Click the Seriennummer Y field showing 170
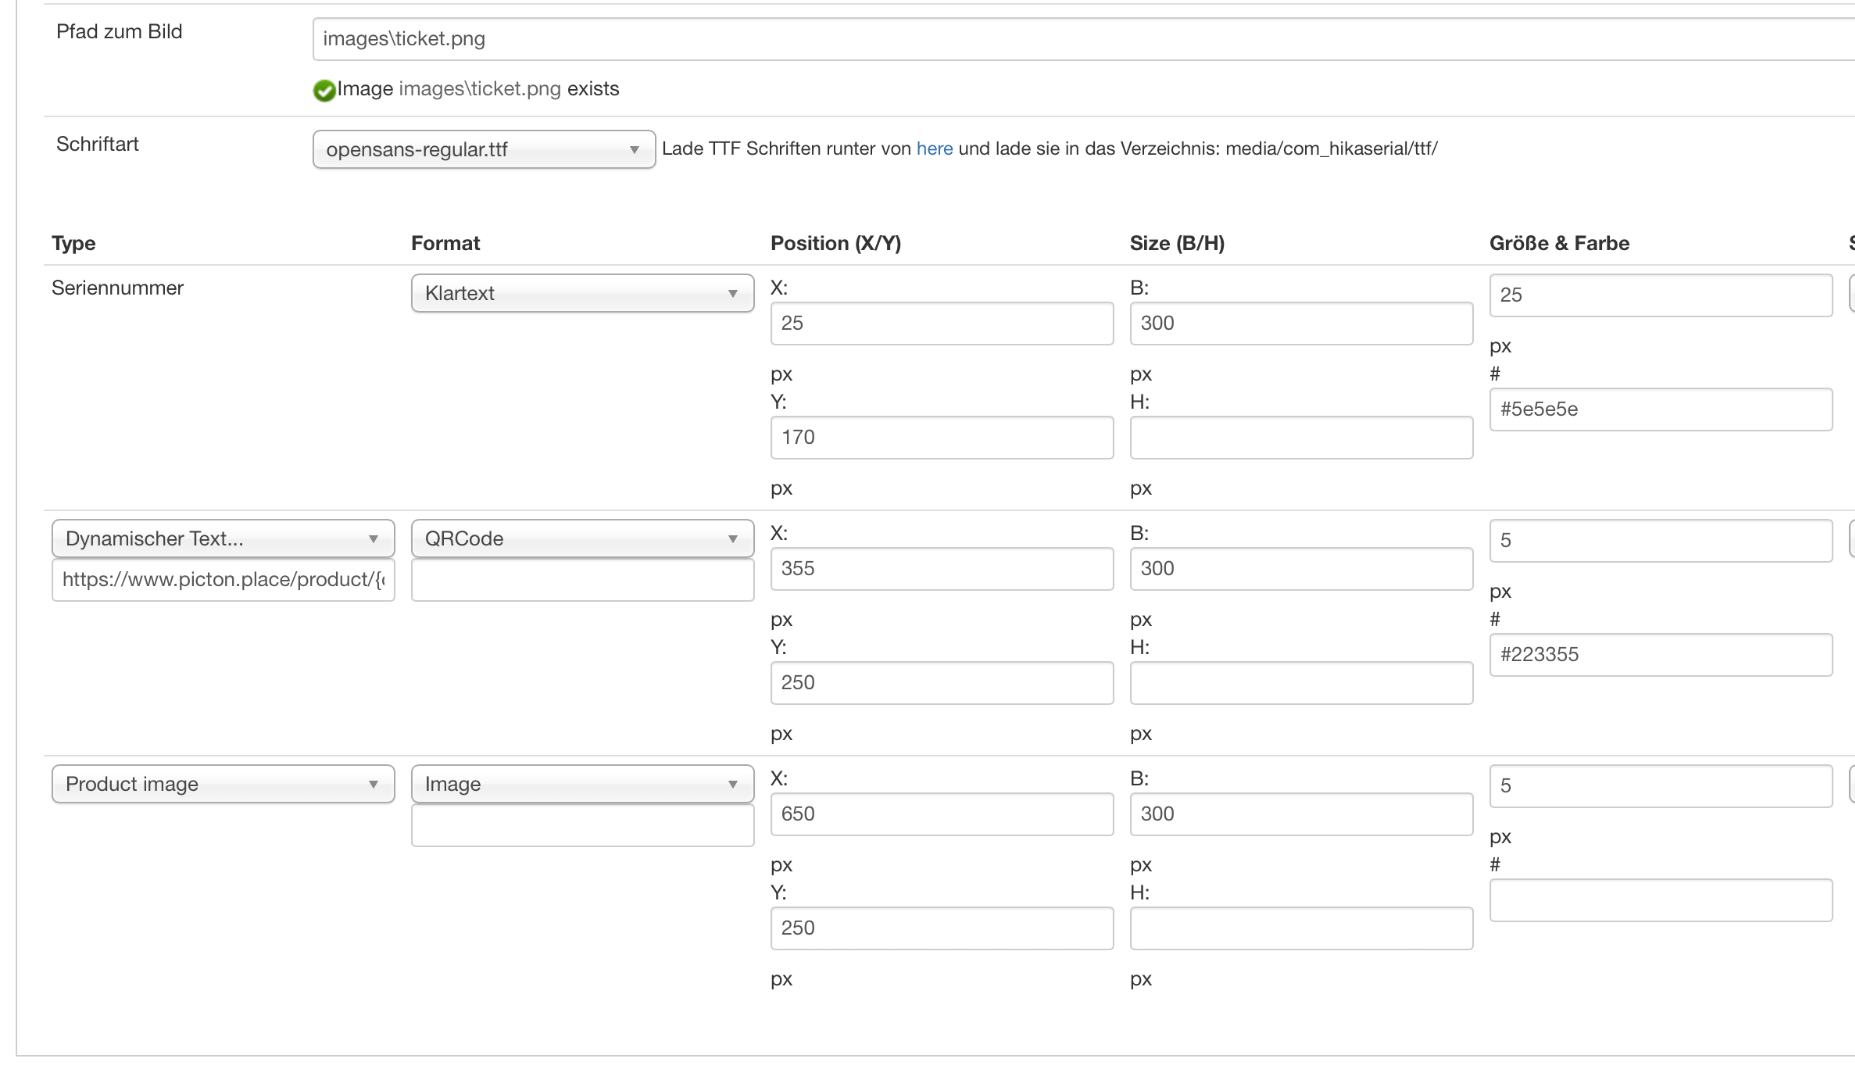The height and width of the screenshot is (1080, 1855). point(941,438)
